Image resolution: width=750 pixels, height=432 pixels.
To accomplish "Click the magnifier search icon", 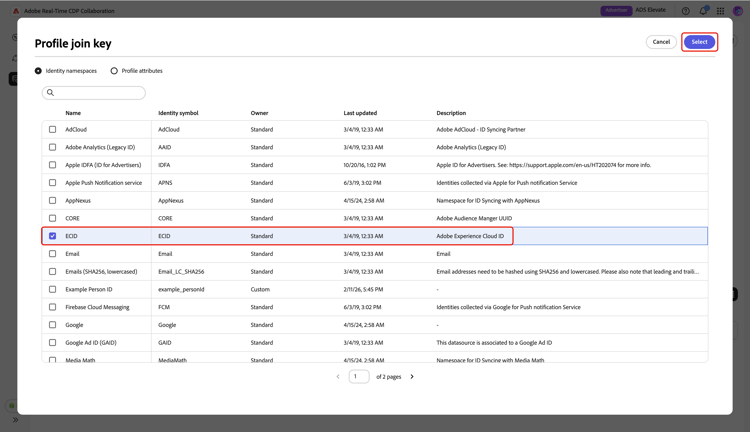I will pos(50,93).
